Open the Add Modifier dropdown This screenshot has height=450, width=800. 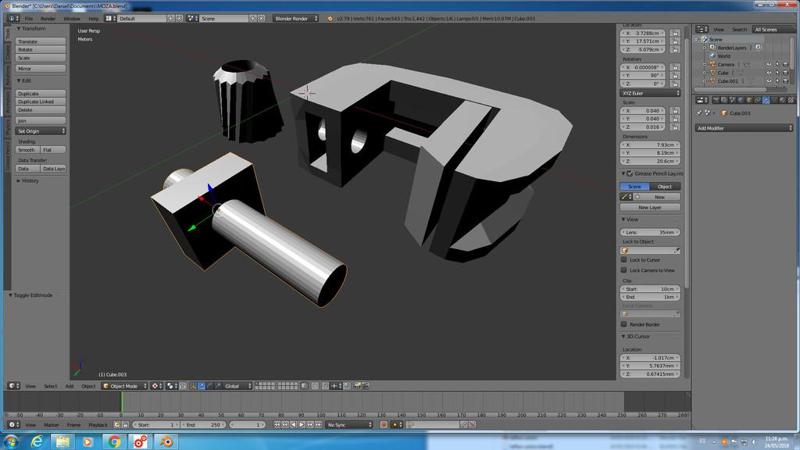(744, 128)
